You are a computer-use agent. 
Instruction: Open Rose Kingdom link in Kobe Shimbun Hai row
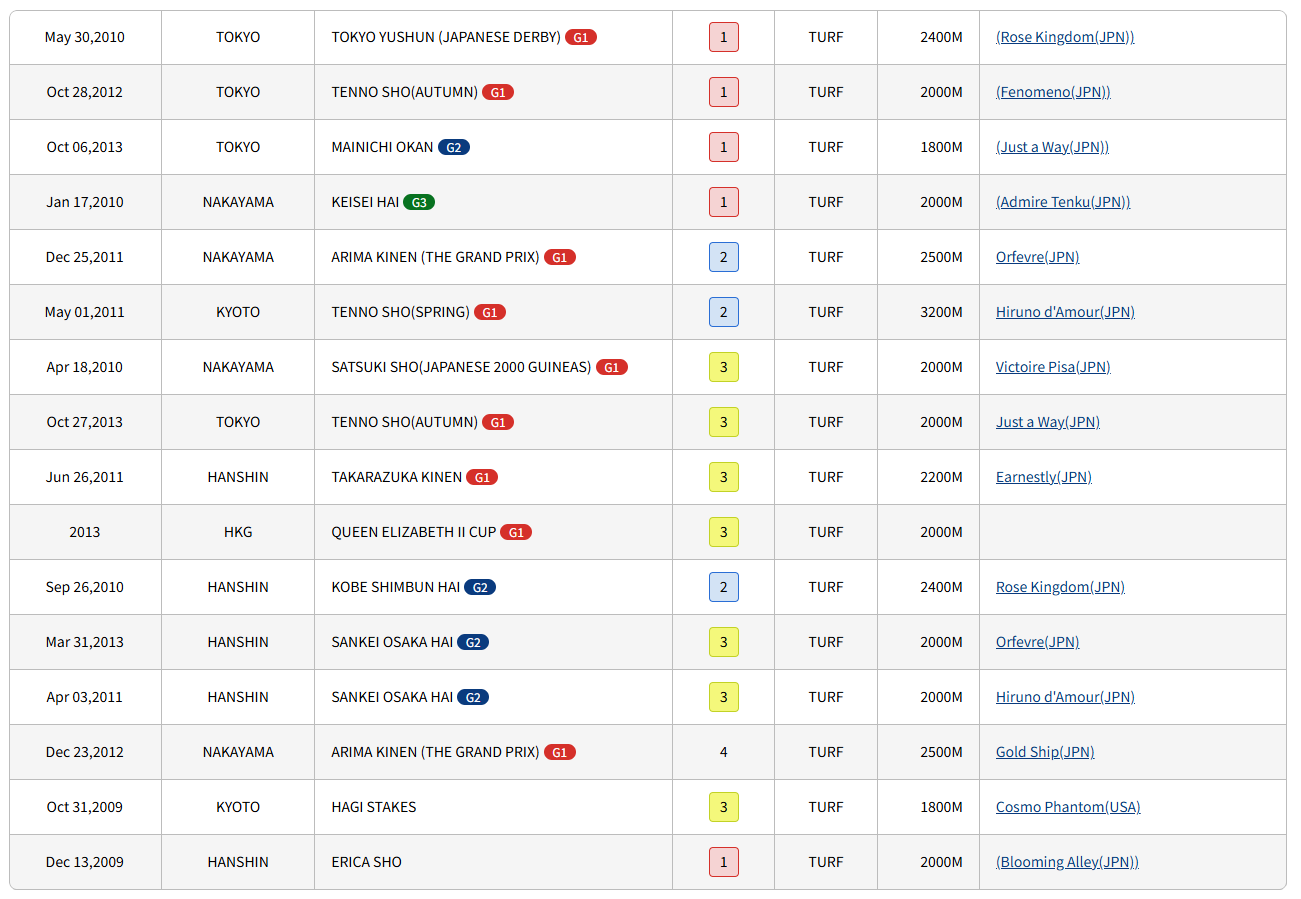tap(1060, 587)
